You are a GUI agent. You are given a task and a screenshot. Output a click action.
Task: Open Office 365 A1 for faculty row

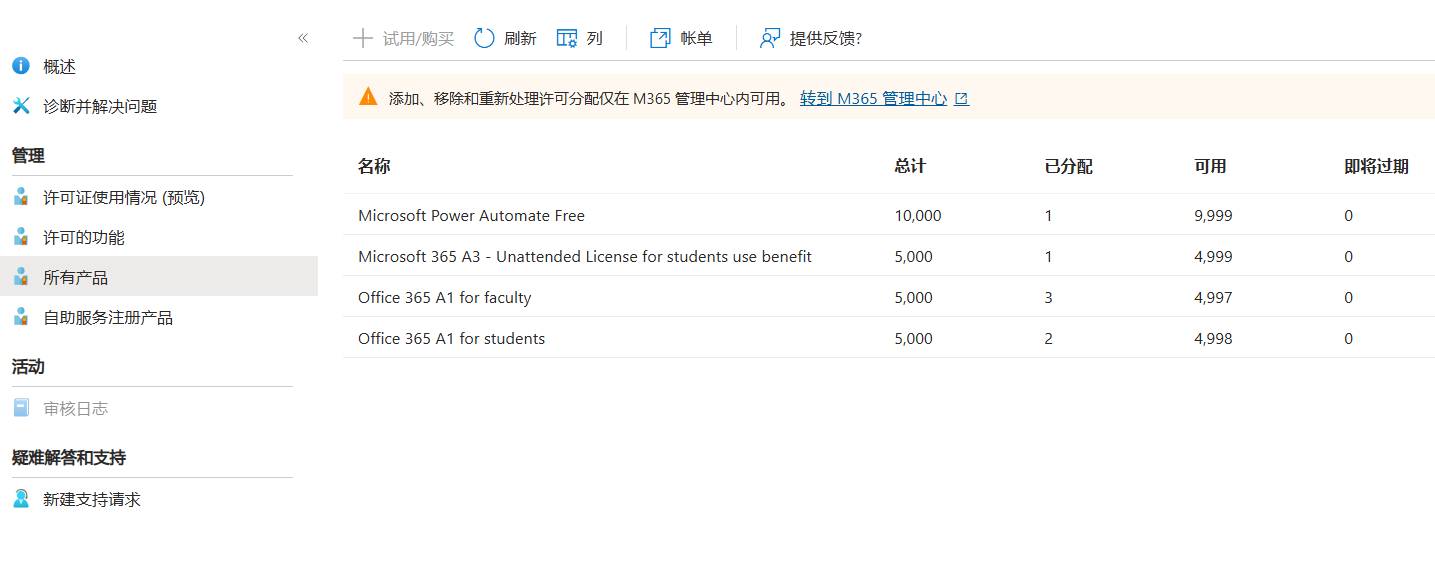tap(889, 297)
